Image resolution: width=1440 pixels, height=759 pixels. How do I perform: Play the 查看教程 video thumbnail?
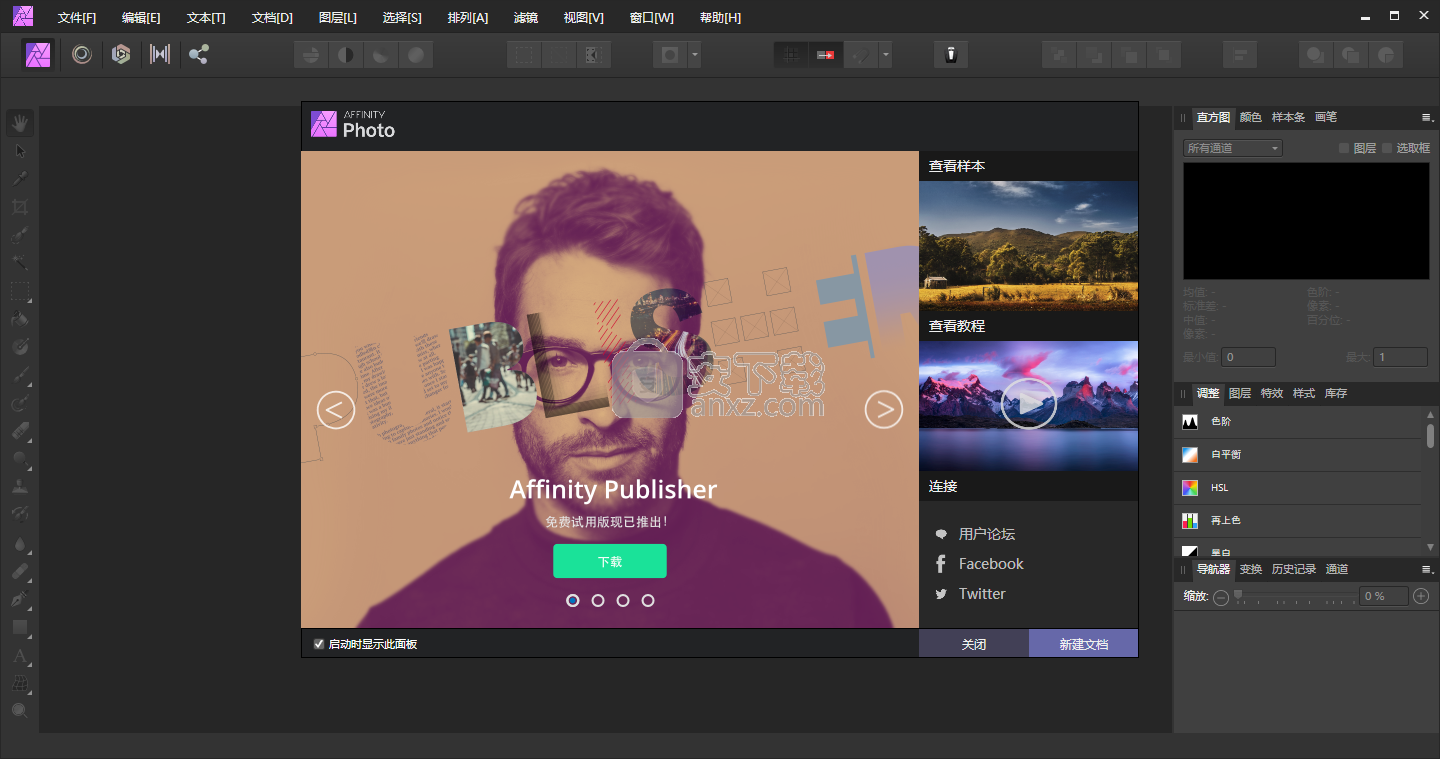click(x=1028, y=404)
